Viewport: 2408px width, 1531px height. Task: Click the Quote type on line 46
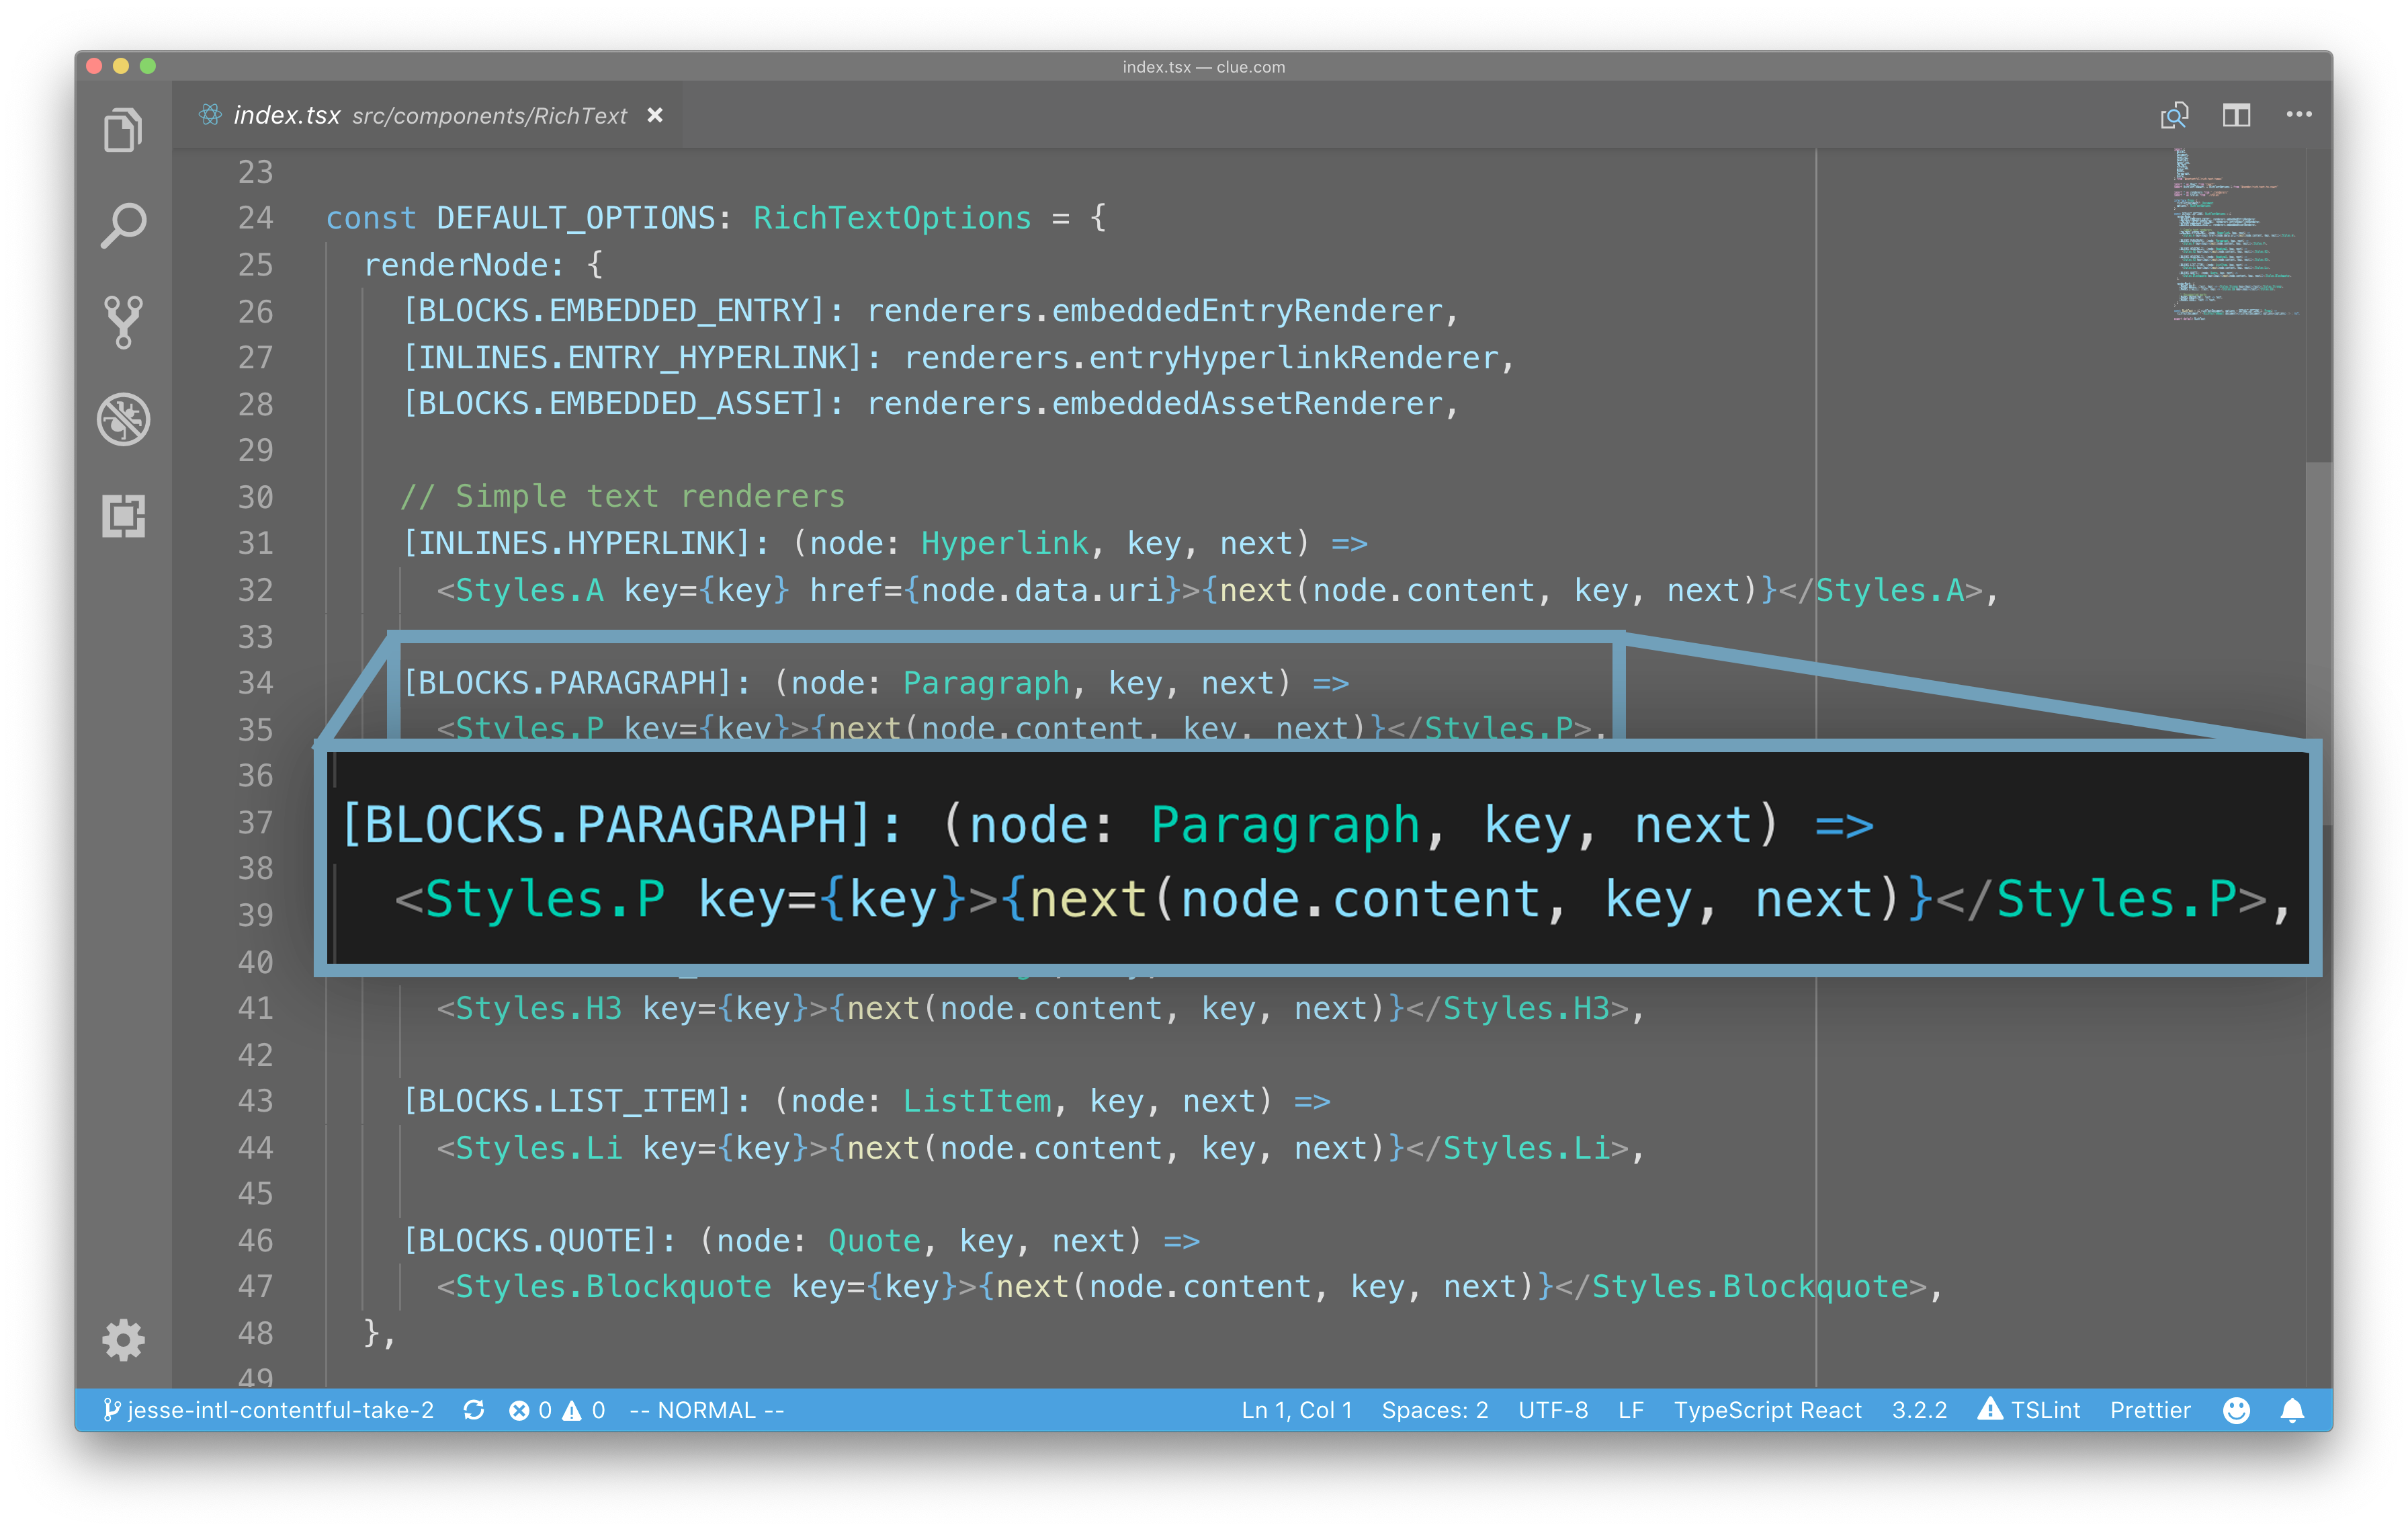(x=874, y=1241)
